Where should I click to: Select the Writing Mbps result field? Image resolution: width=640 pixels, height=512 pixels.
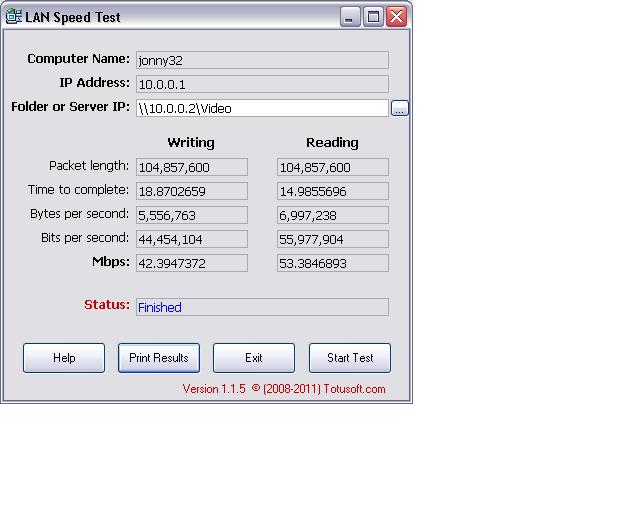[191, 263]
